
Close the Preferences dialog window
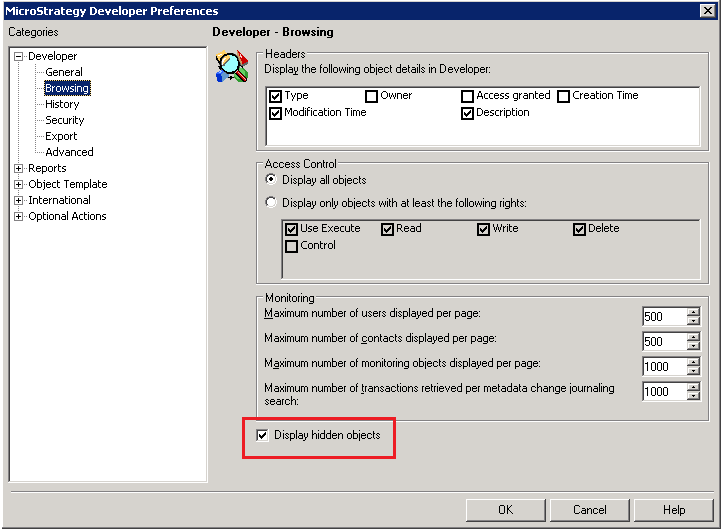click(x=708, y=11)
